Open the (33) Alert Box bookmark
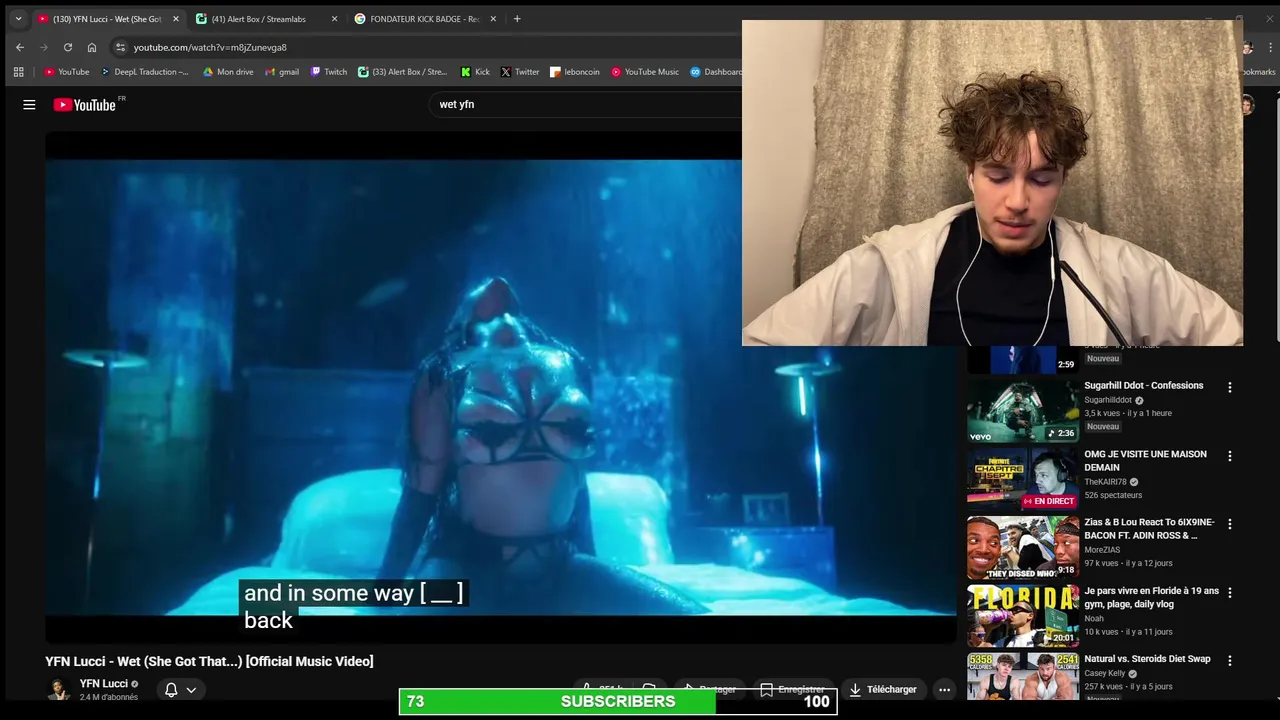The height and width of the screenshot is (720, 1280). [403, 72]
